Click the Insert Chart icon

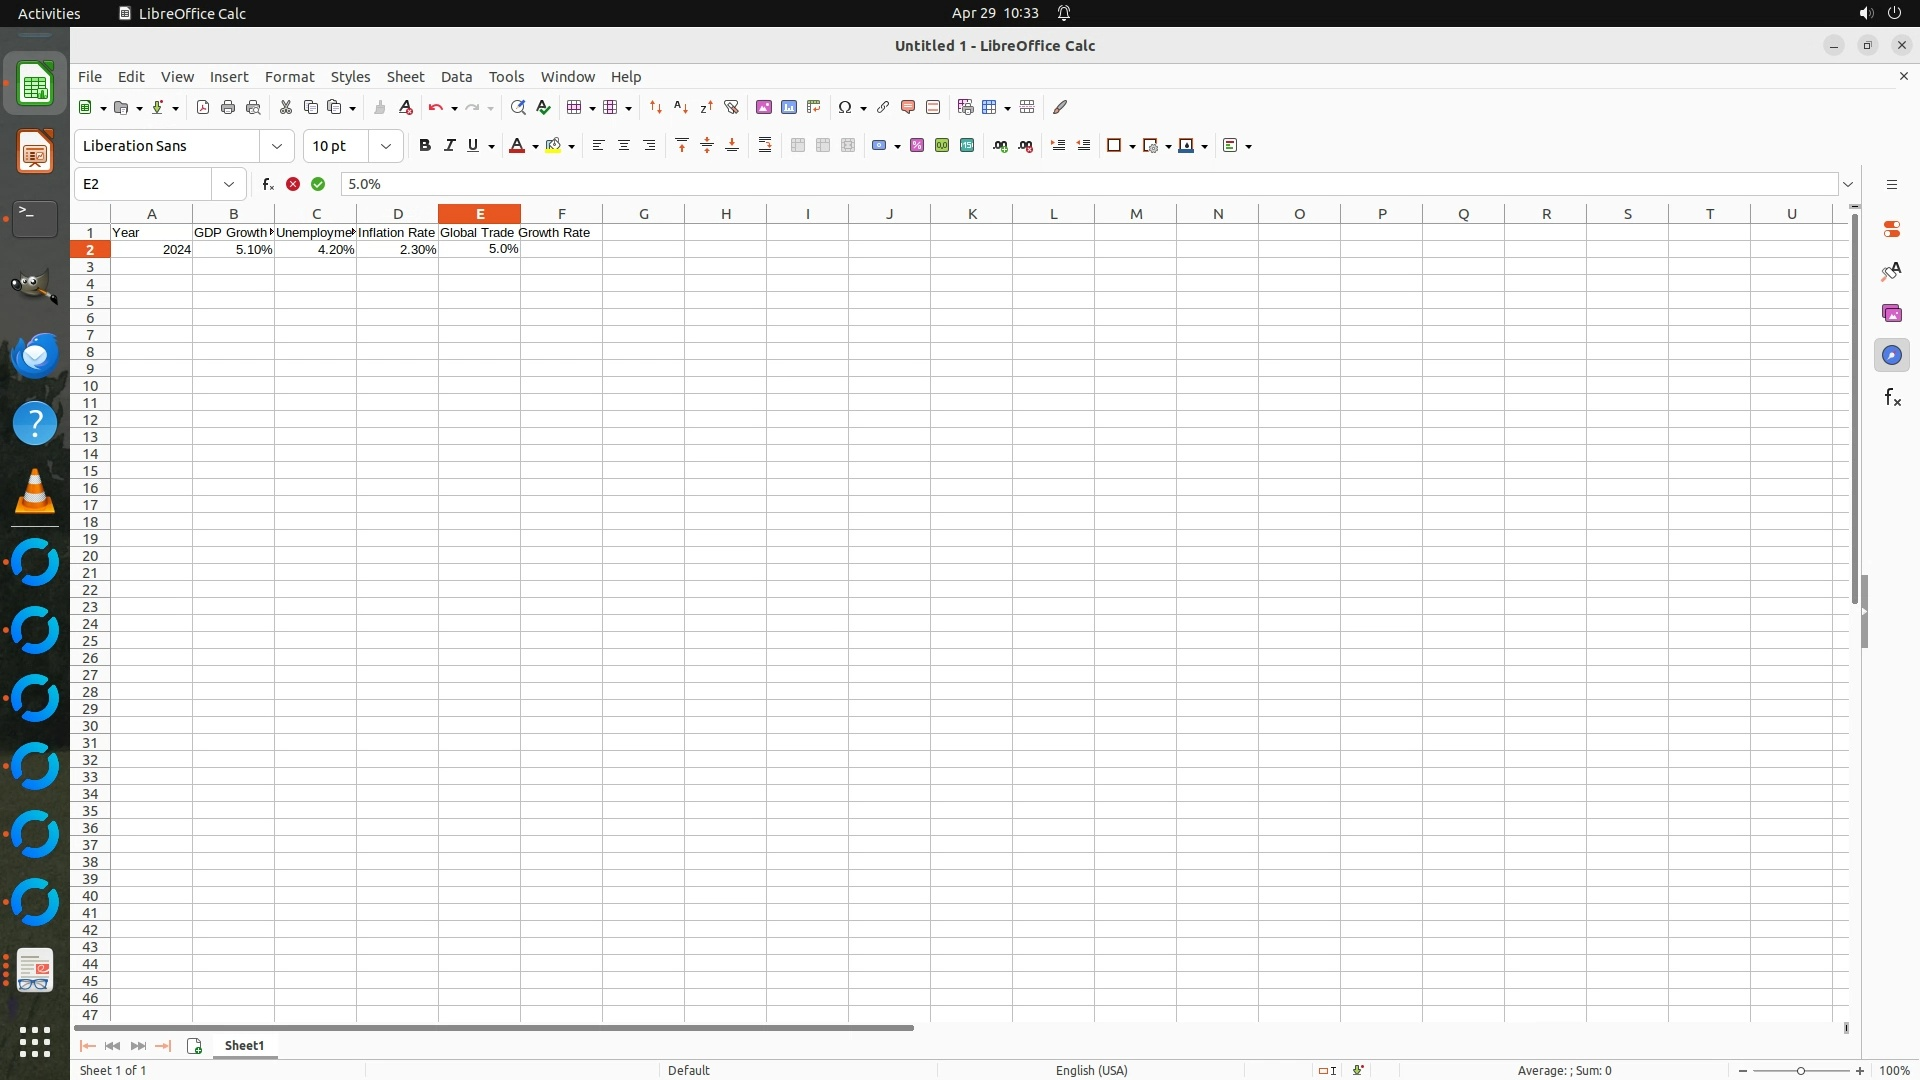click(x=789, y=107)
